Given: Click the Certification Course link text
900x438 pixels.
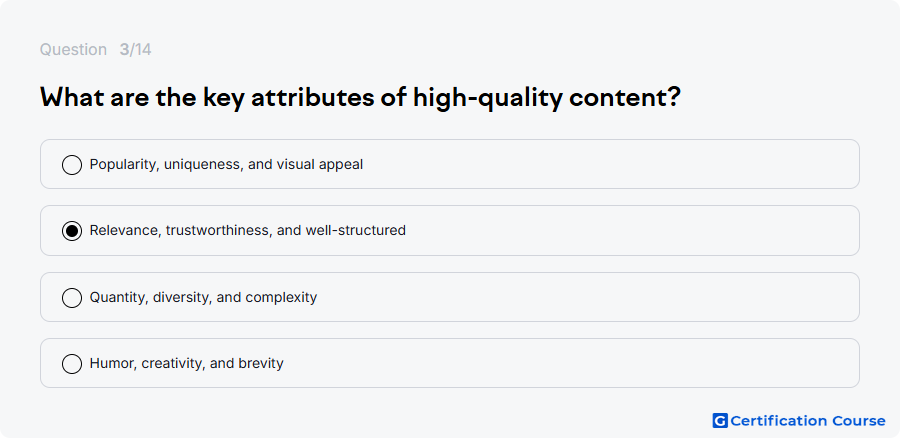Looking at the screenshot, I should point(808,421).
